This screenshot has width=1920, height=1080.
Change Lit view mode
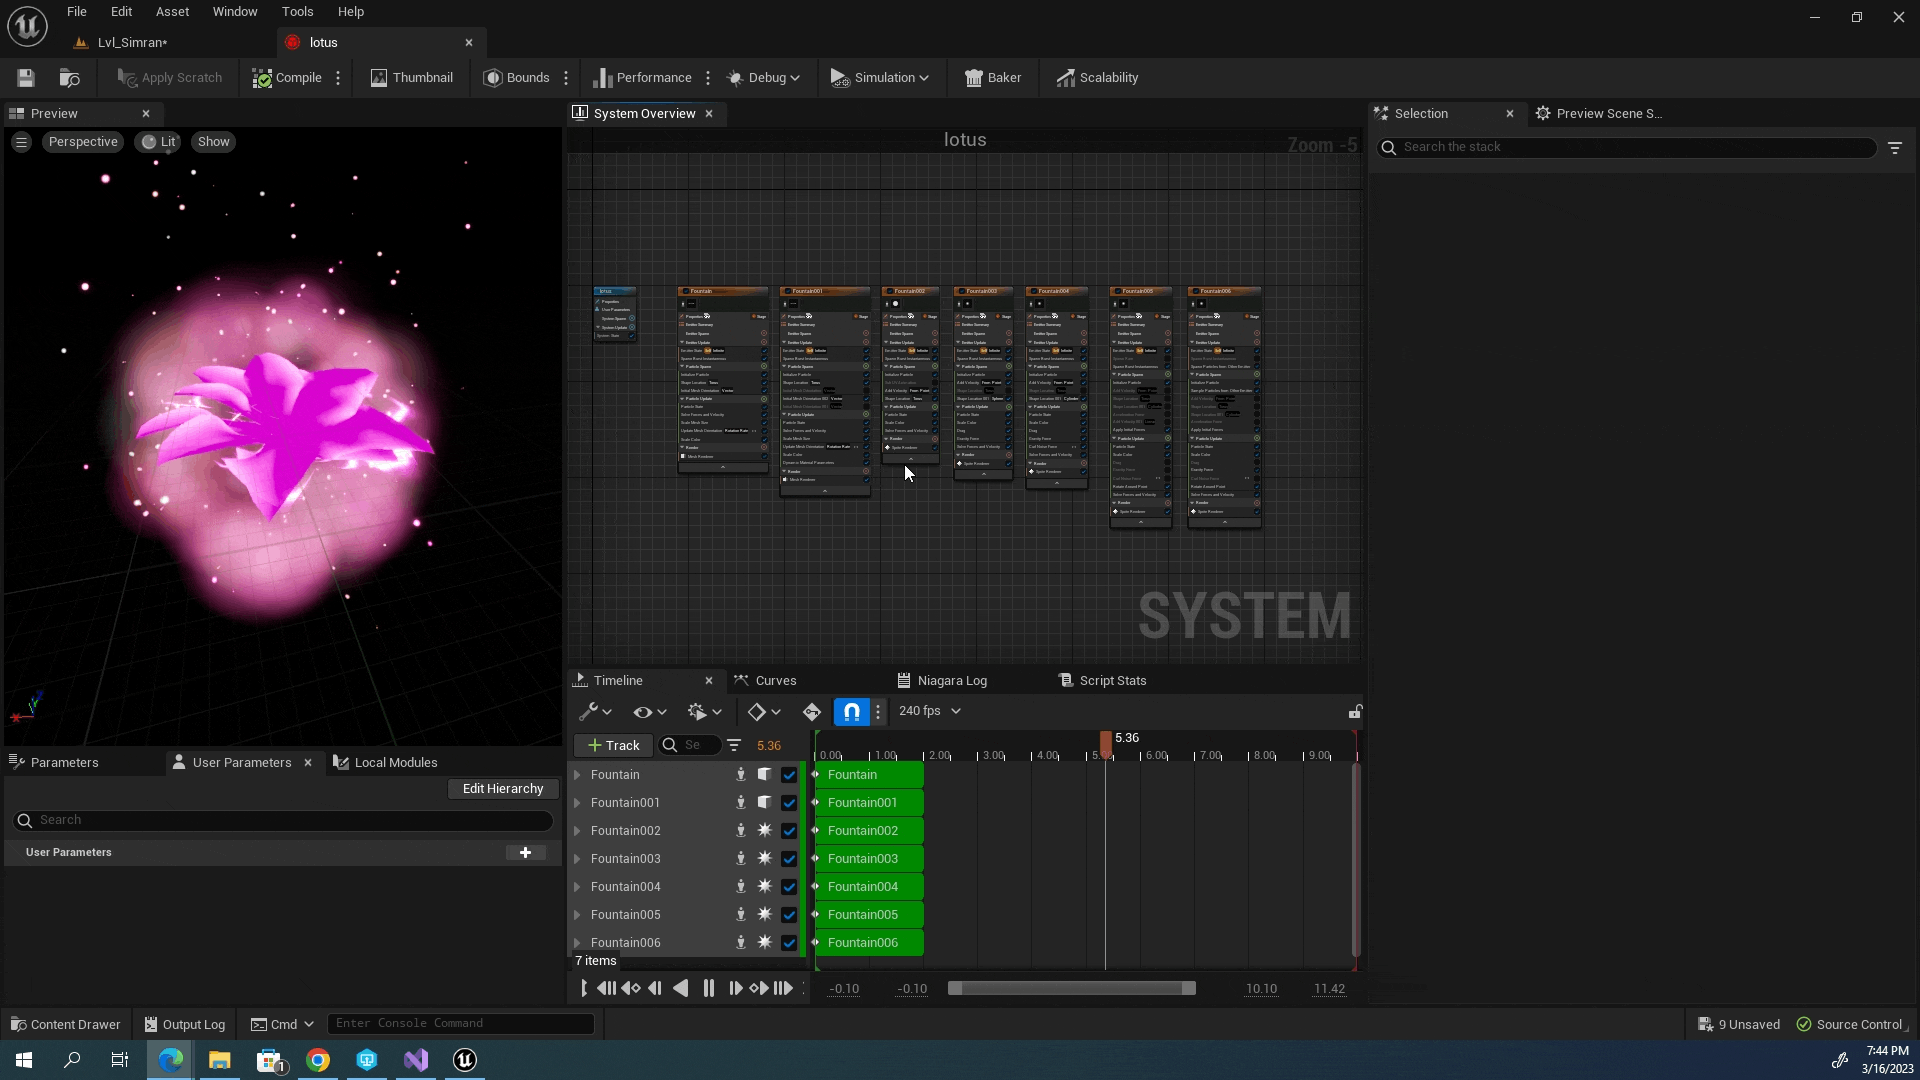pos(158,142)
